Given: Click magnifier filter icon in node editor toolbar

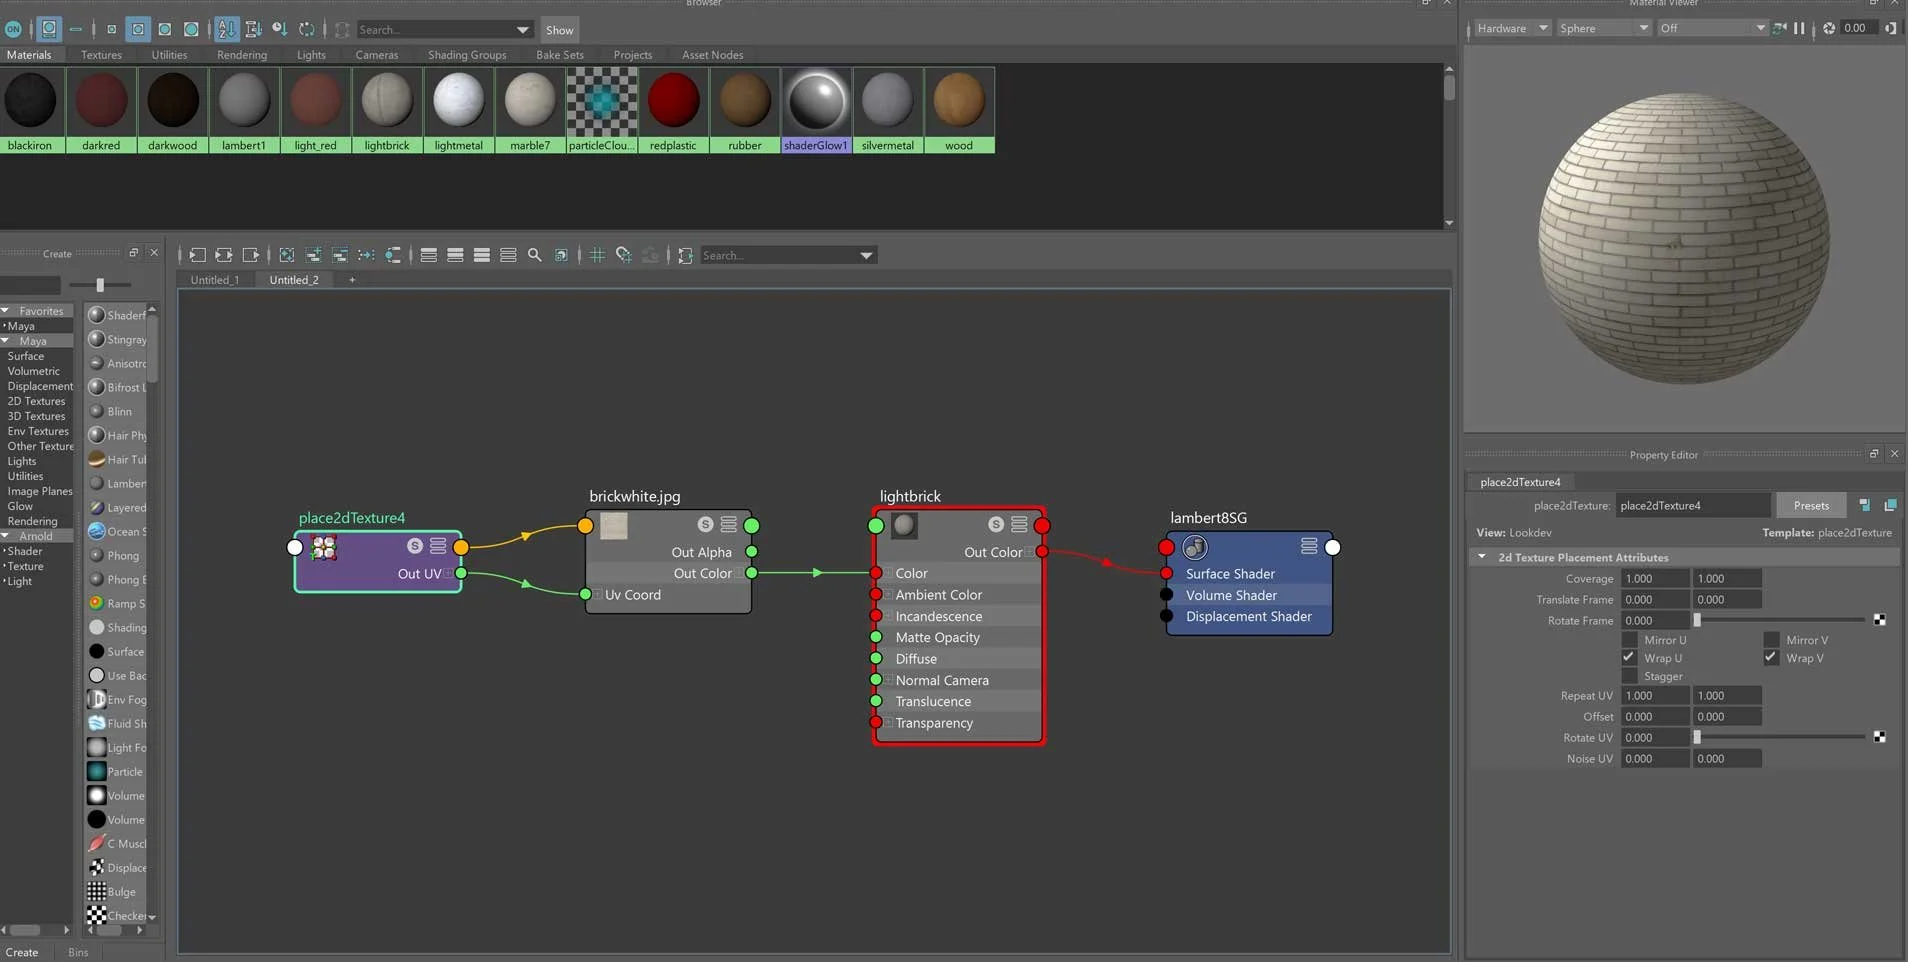Looking at the screenshot, I should tap(534, 255).
